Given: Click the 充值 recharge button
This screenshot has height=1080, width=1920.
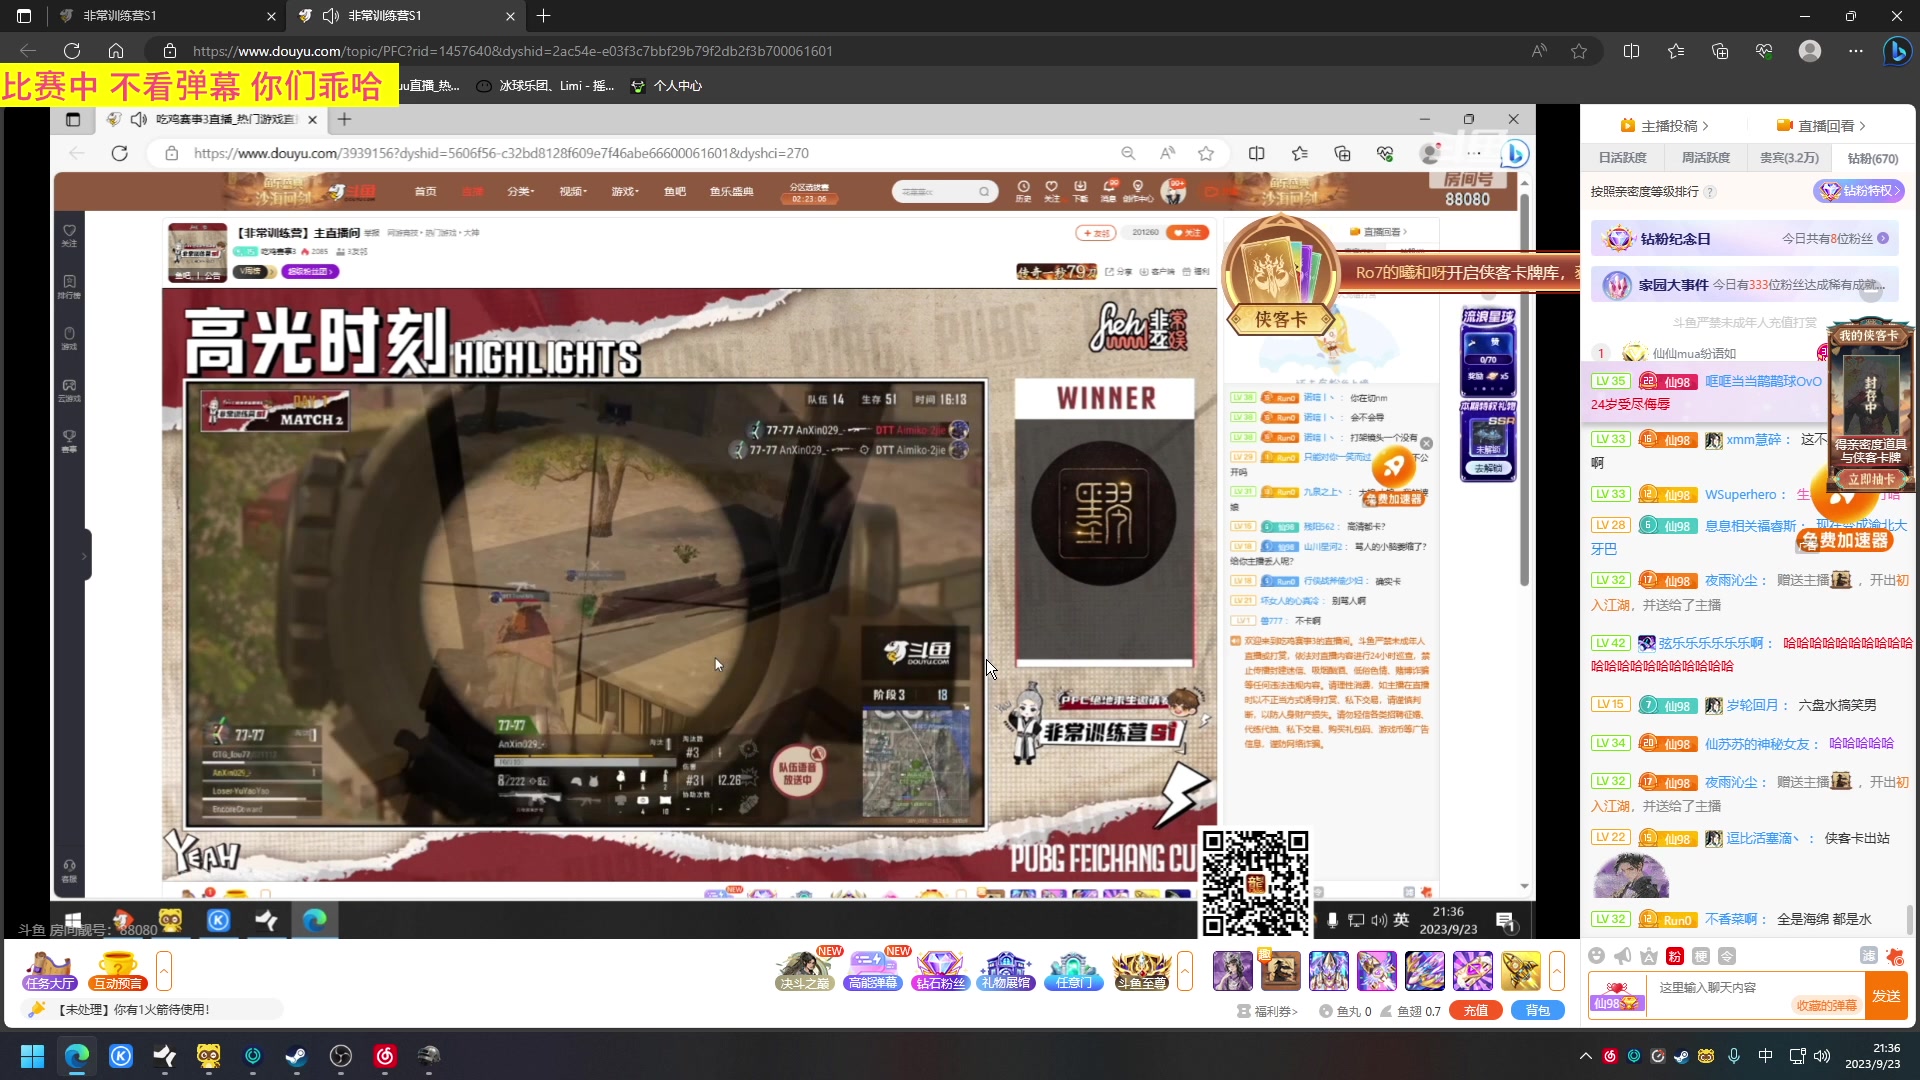Looking at the screenshot, I should pyautogui.click(x=1476, y=1011).
